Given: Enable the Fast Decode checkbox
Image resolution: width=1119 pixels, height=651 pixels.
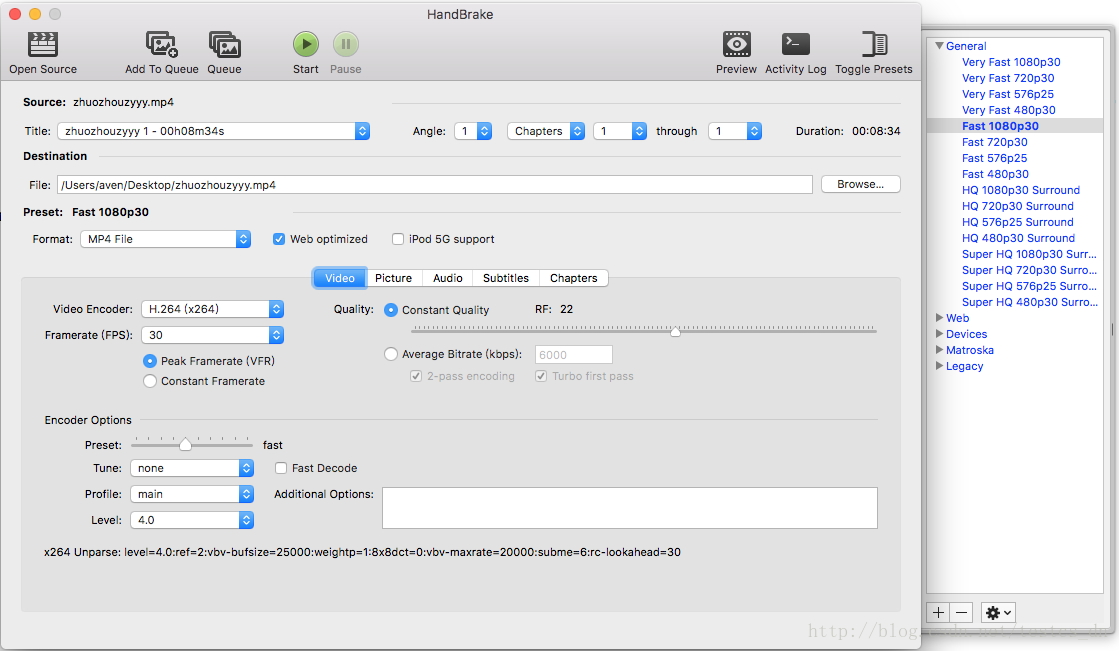Looking at the screenshot, I should [x=281, y=468].
